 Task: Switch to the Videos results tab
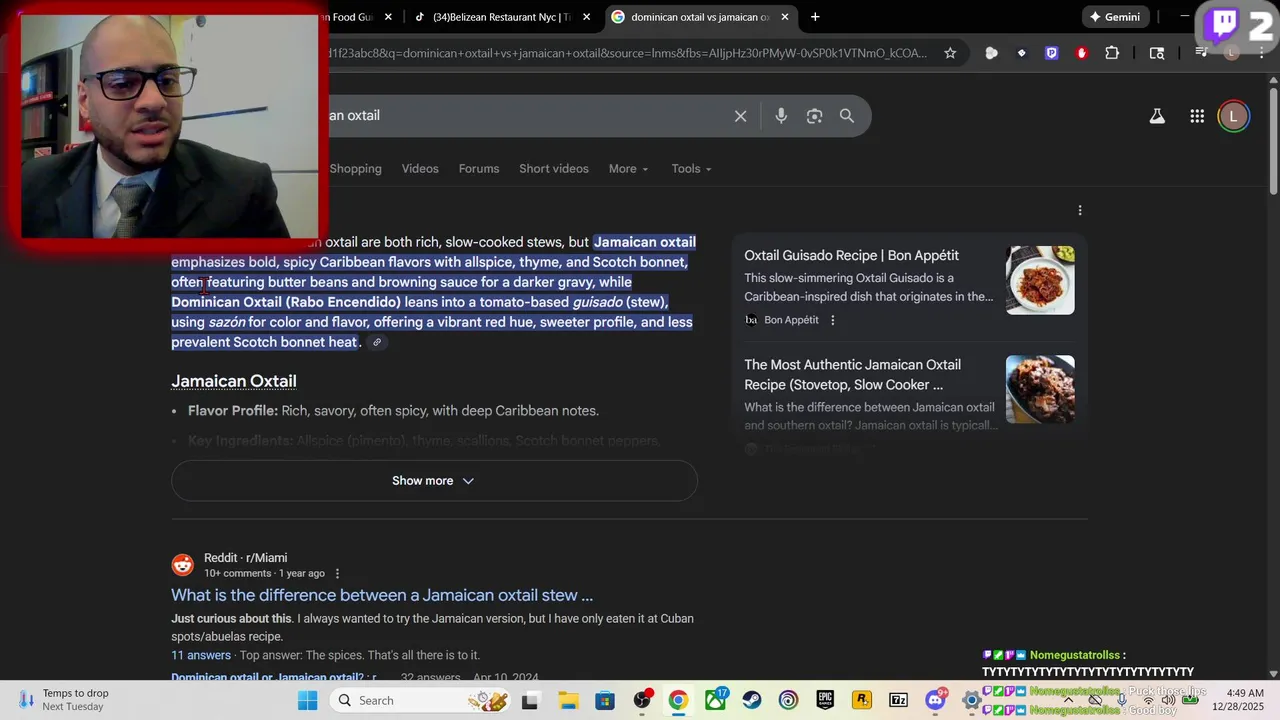420,169
